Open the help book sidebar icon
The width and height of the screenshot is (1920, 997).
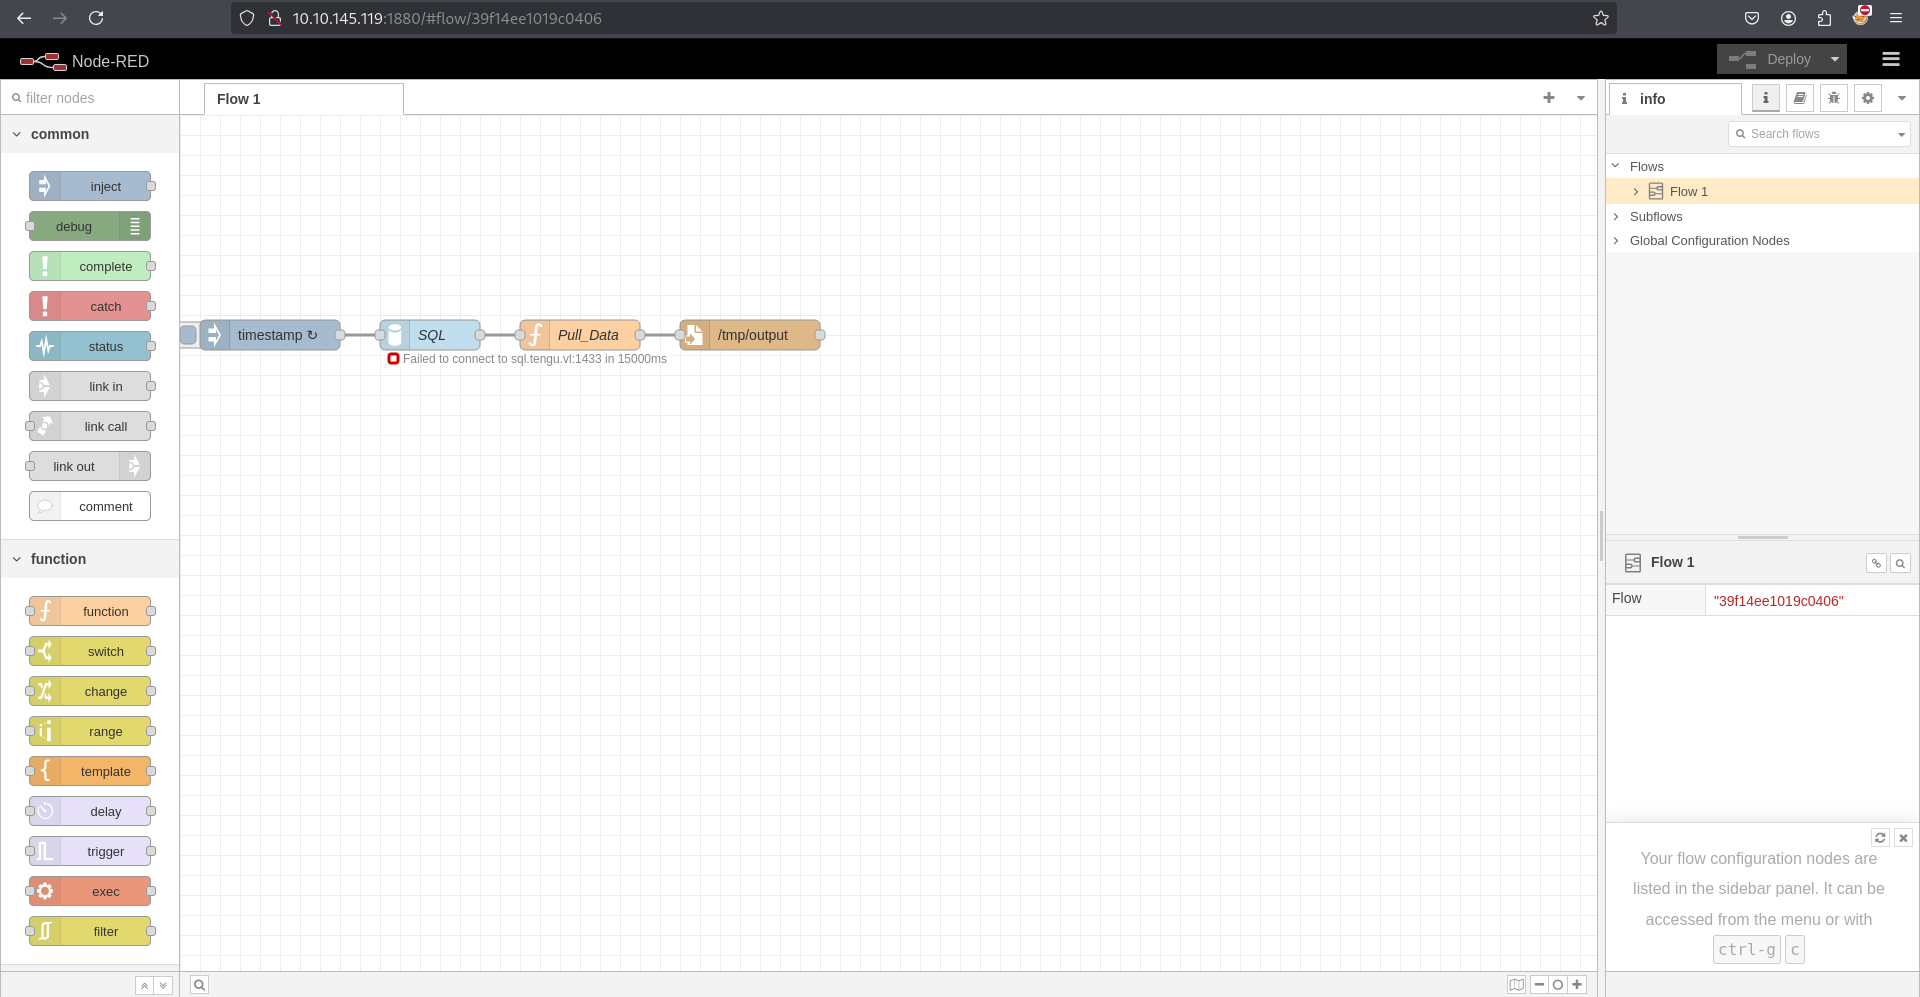point(1799,98)
